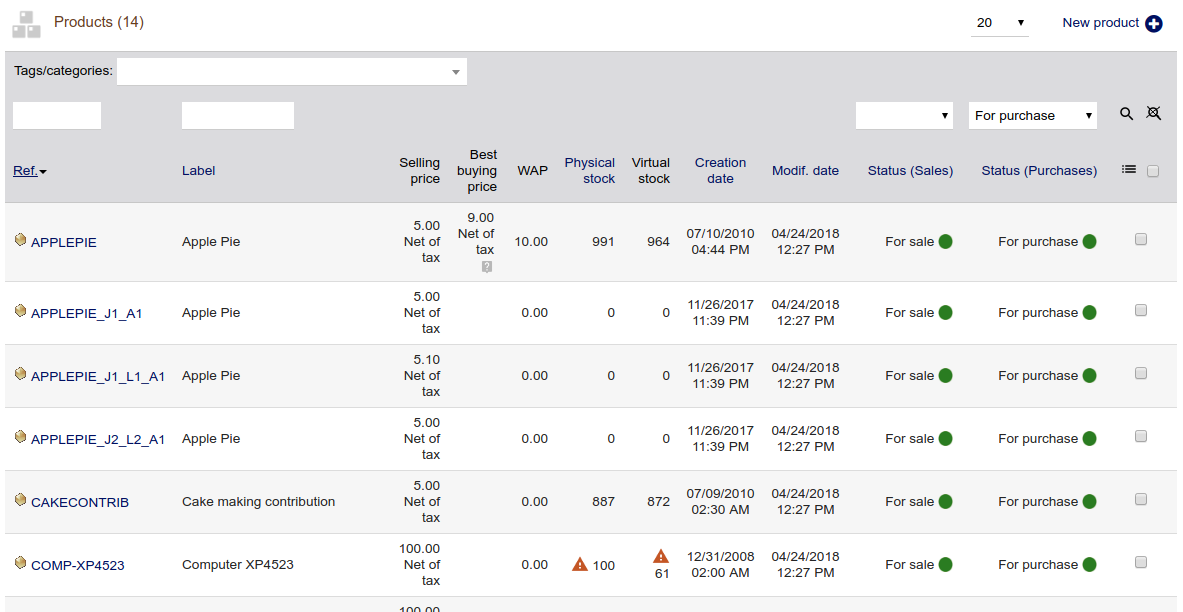Open the page size dropdown showing 20
This screenshot has width=1183, height=612.
[999, 23]
